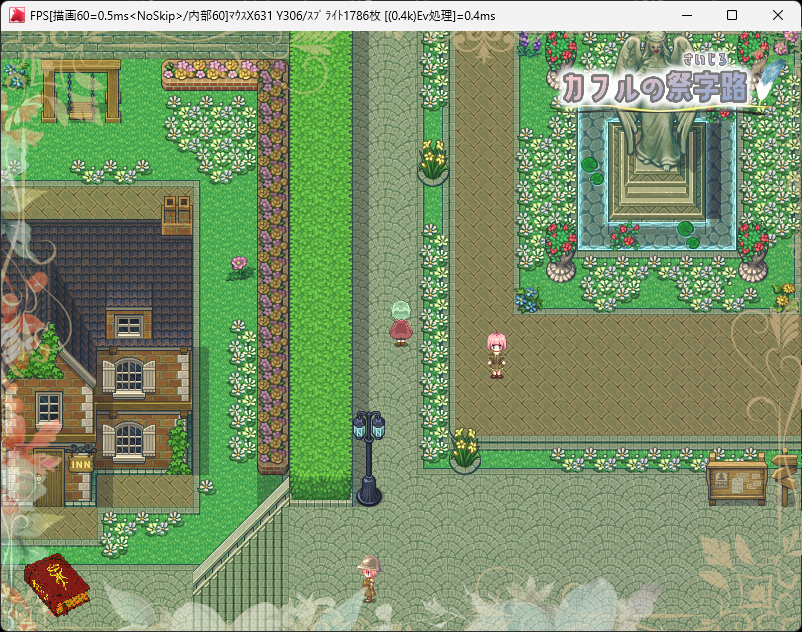802x632 pixels.
Task: Click the app icon in title bar
Action: (16, 15)
